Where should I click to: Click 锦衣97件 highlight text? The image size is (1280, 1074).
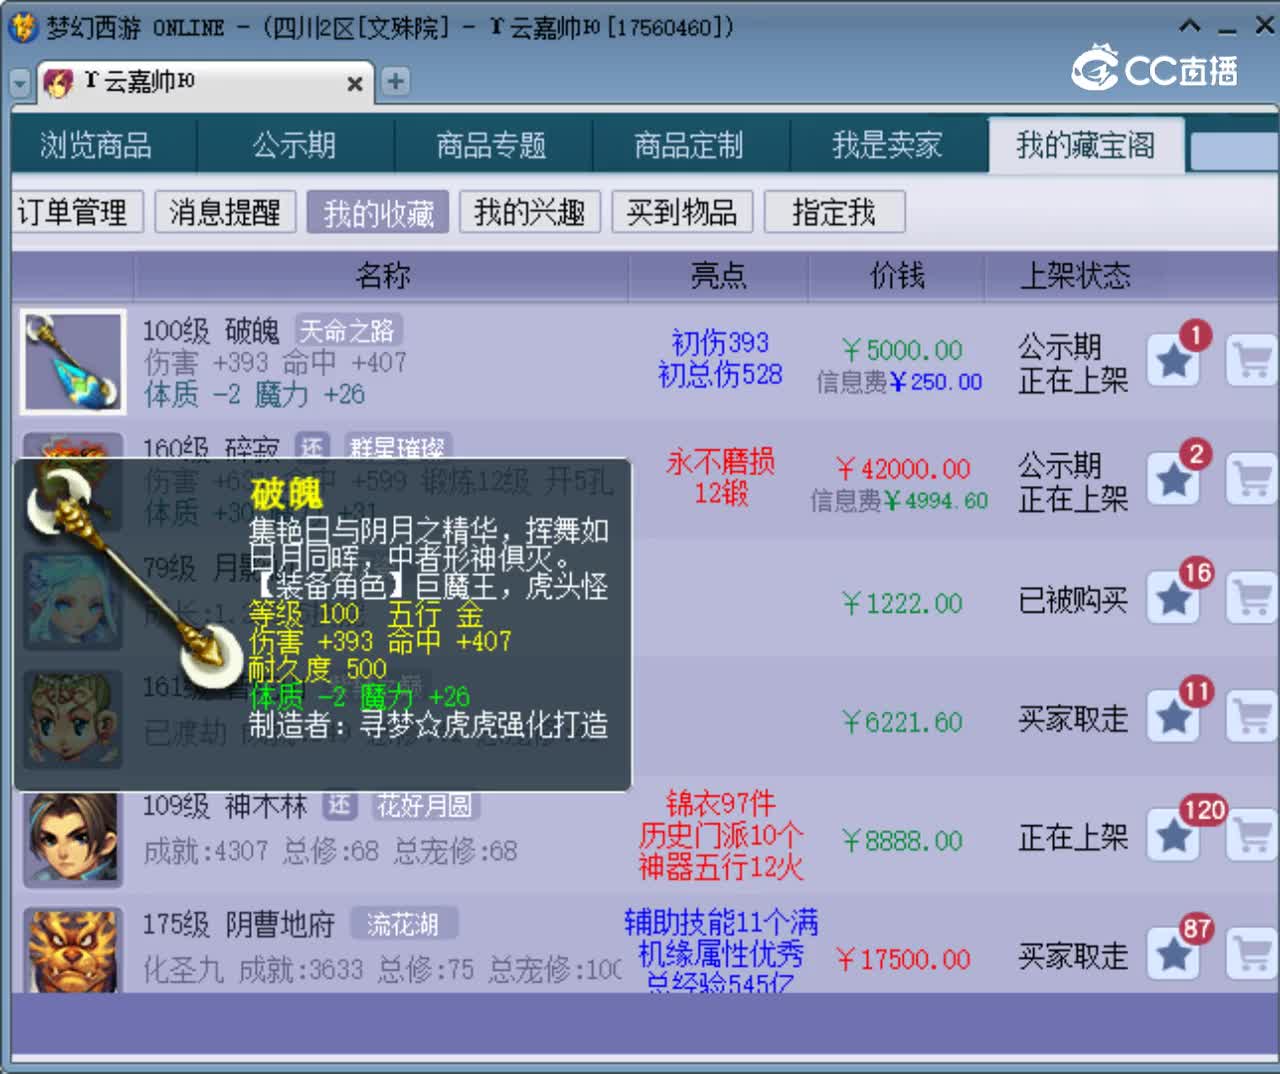(x=720, y=803)
